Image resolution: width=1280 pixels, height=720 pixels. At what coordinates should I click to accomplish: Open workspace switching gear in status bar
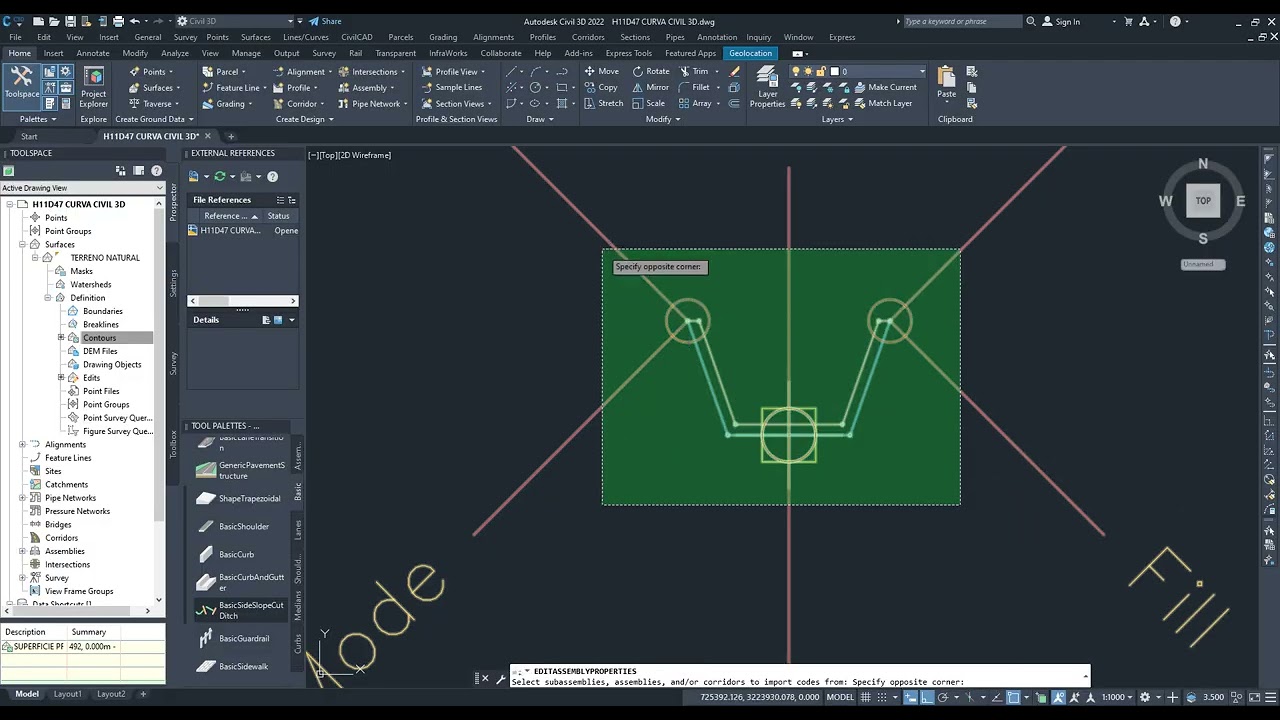click(1145, 696)
